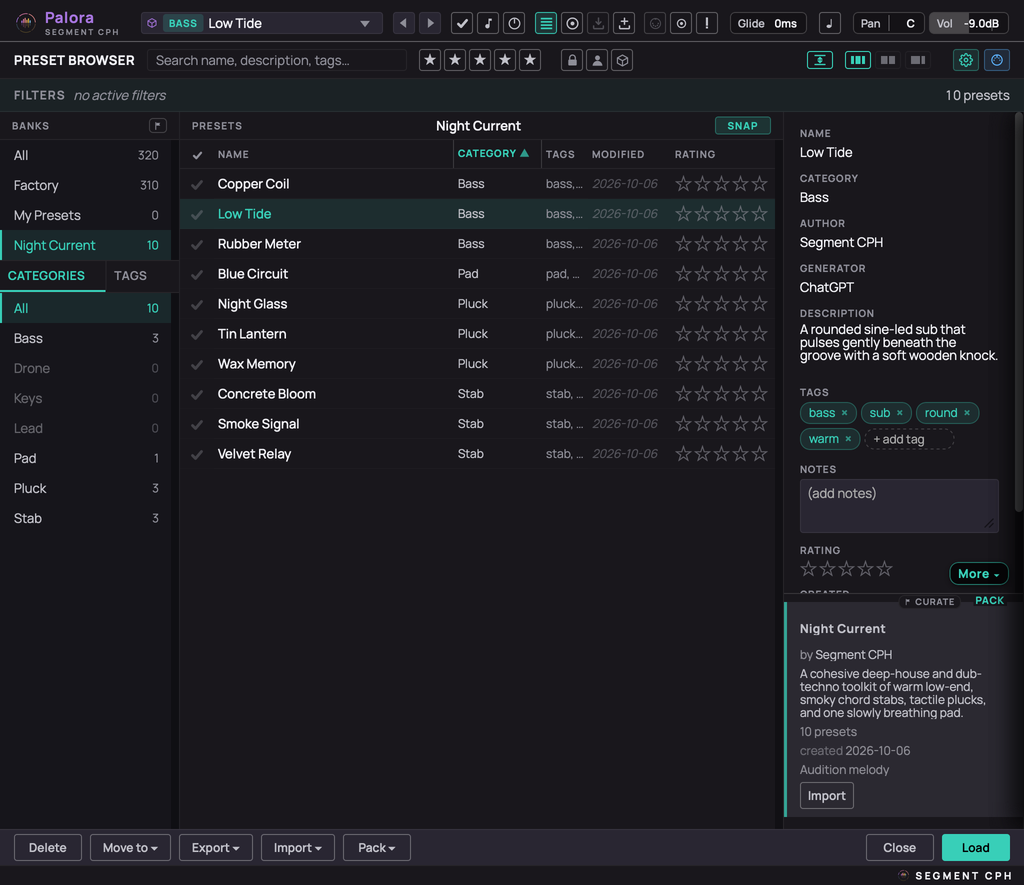Adjust the Pan control
Screen dimensions: 1024x885
click(x=889, y=24)
